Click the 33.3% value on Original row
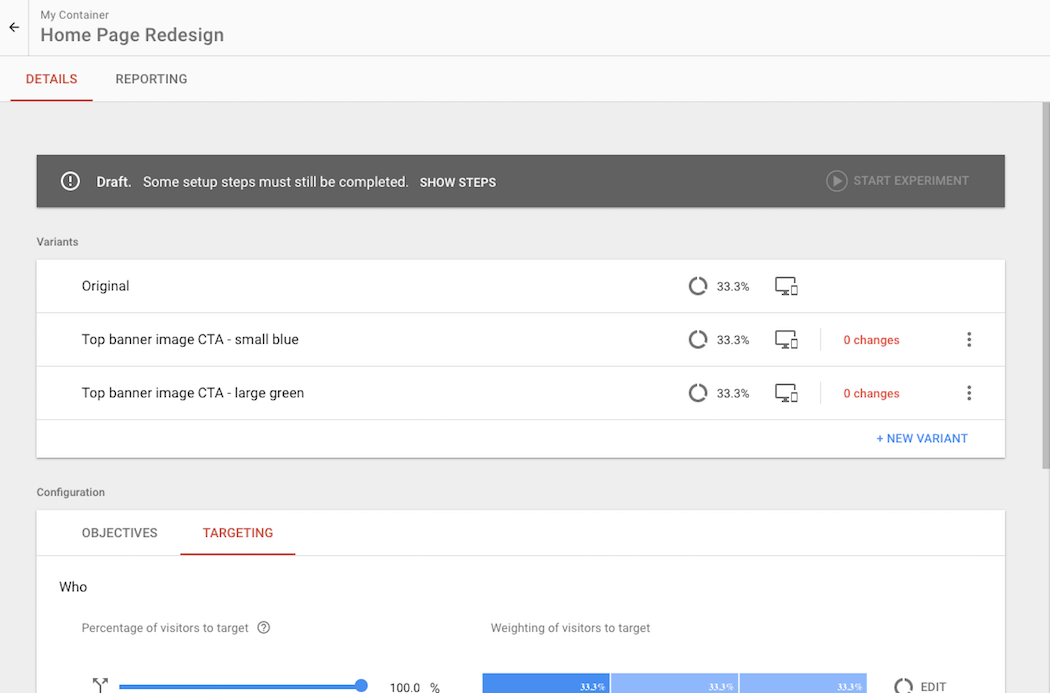Viewport: 1050px width, 693px height. [x=733, y=287]
